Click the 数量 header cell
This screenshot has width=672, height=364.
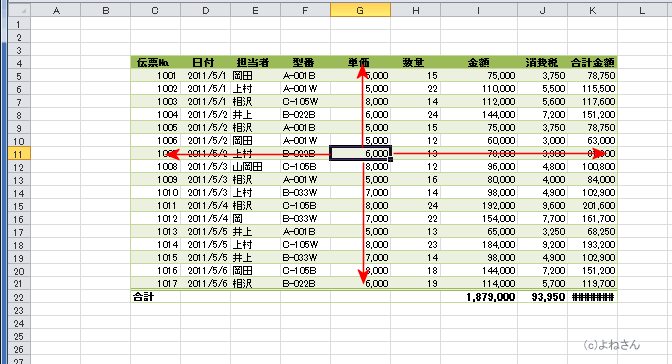415,63
